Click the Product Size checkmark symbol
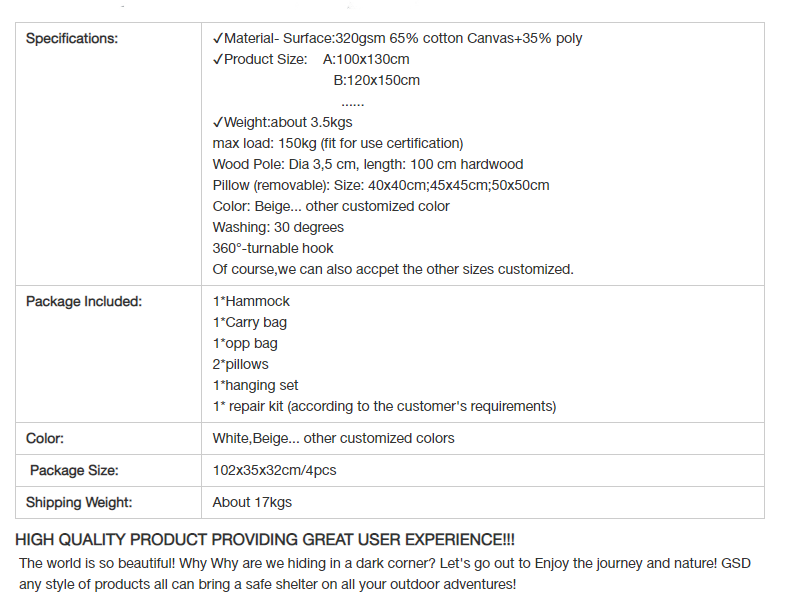Image resolution: width=800 pixels, height=604 pixels. 218,59
